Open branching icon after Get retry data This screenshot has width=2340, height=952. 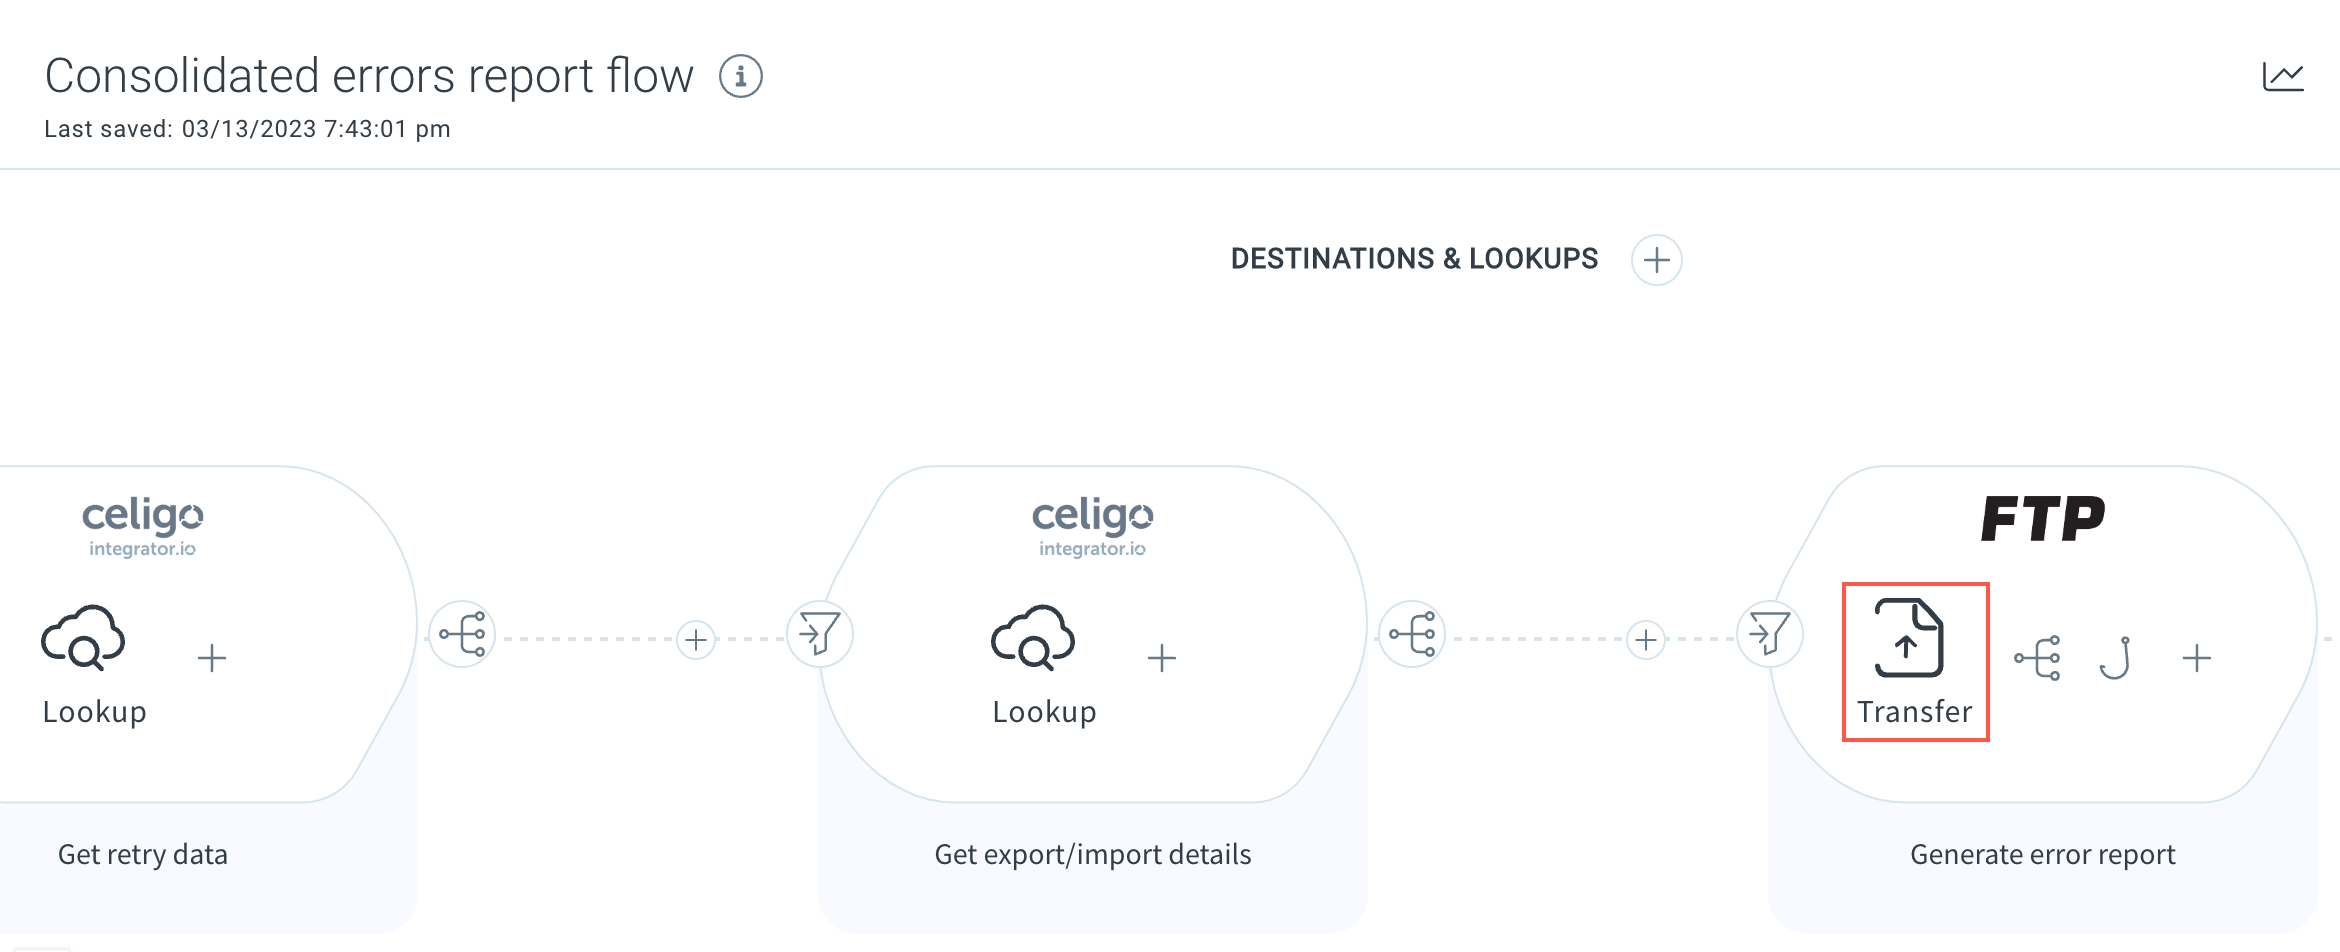(x=462, y=634)
